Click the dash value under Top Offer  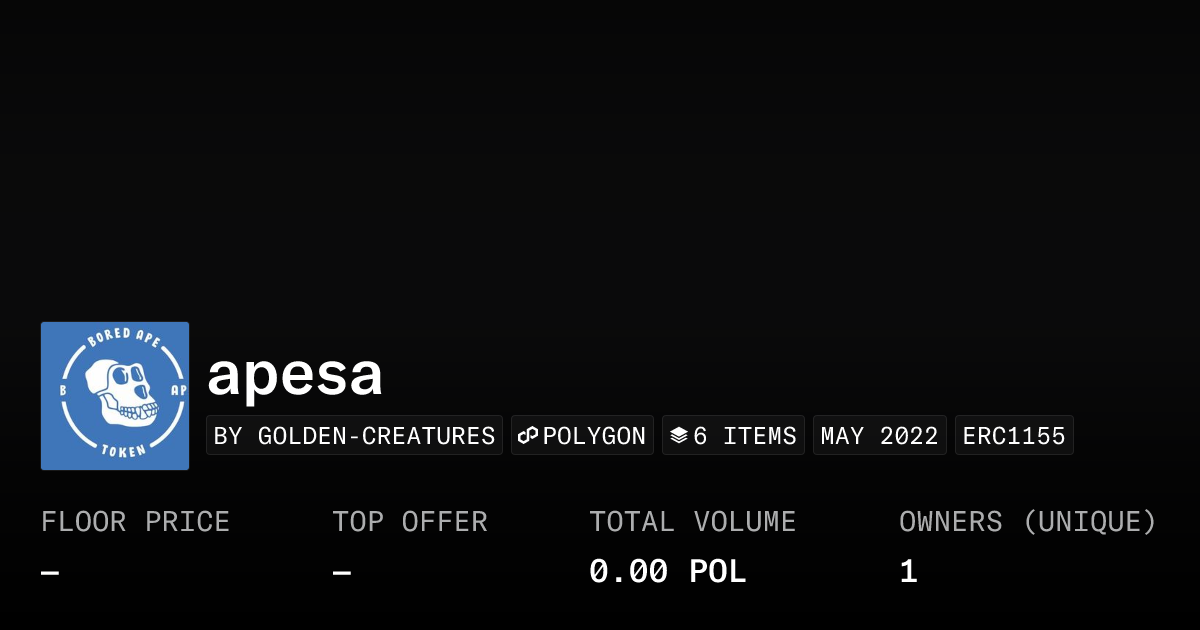[x=342, y=572]
